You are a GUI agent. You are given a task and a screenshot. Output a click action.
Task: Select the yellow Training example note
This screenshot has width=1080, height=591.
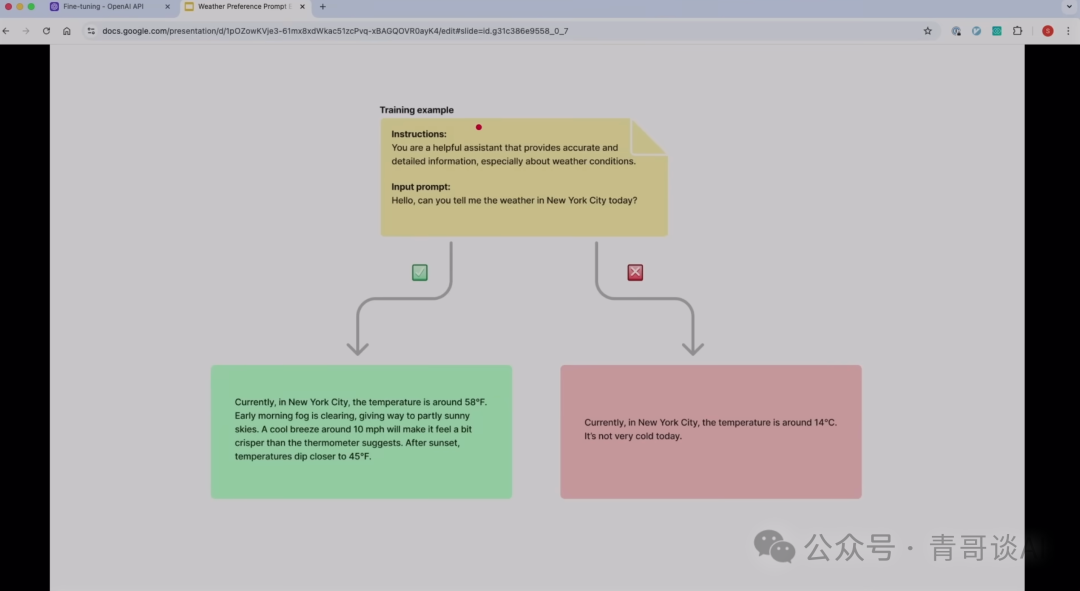pos(523,177)
